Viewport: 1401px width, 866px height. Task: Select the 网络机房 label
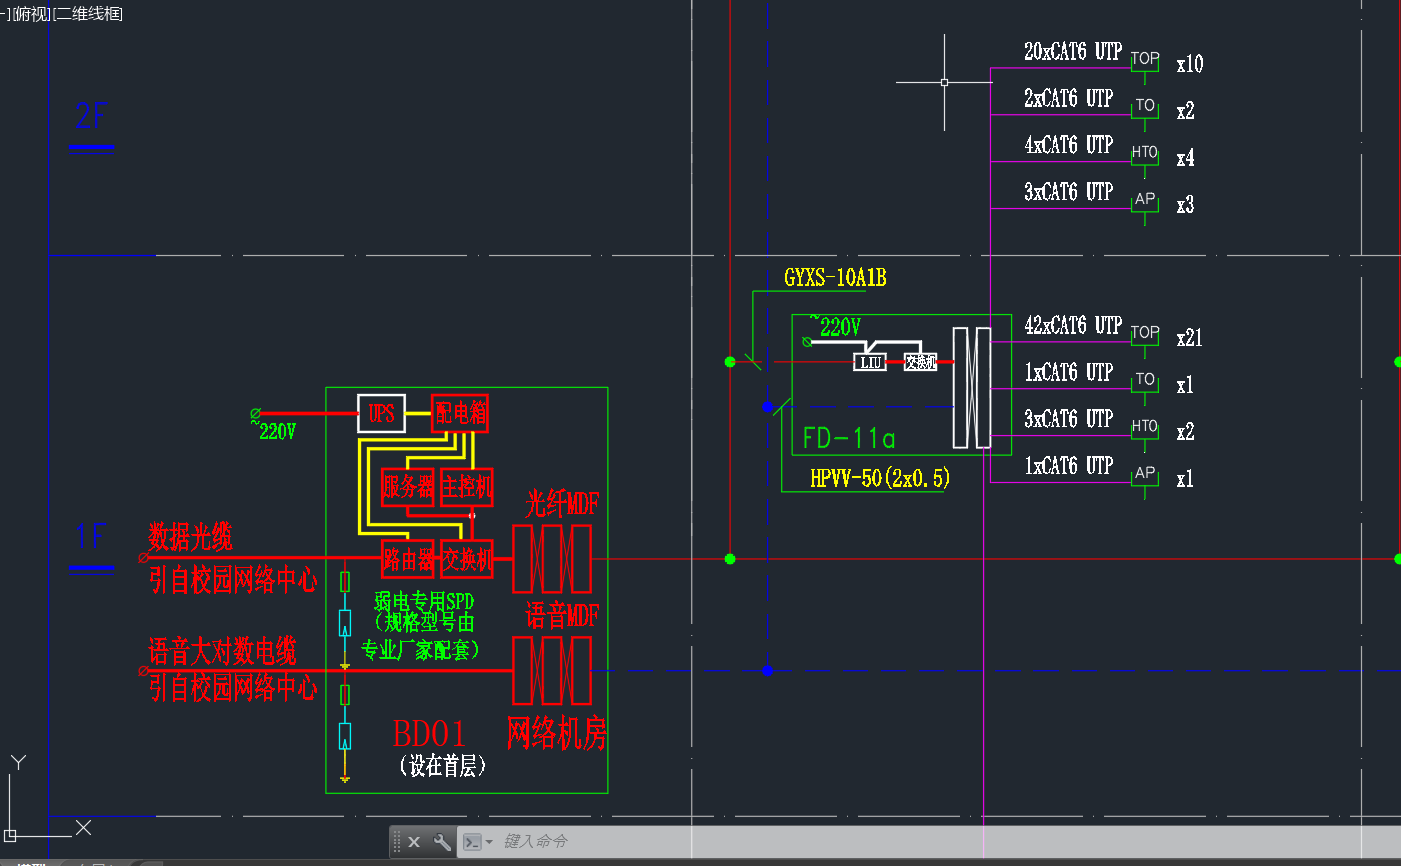coord(557,733)
